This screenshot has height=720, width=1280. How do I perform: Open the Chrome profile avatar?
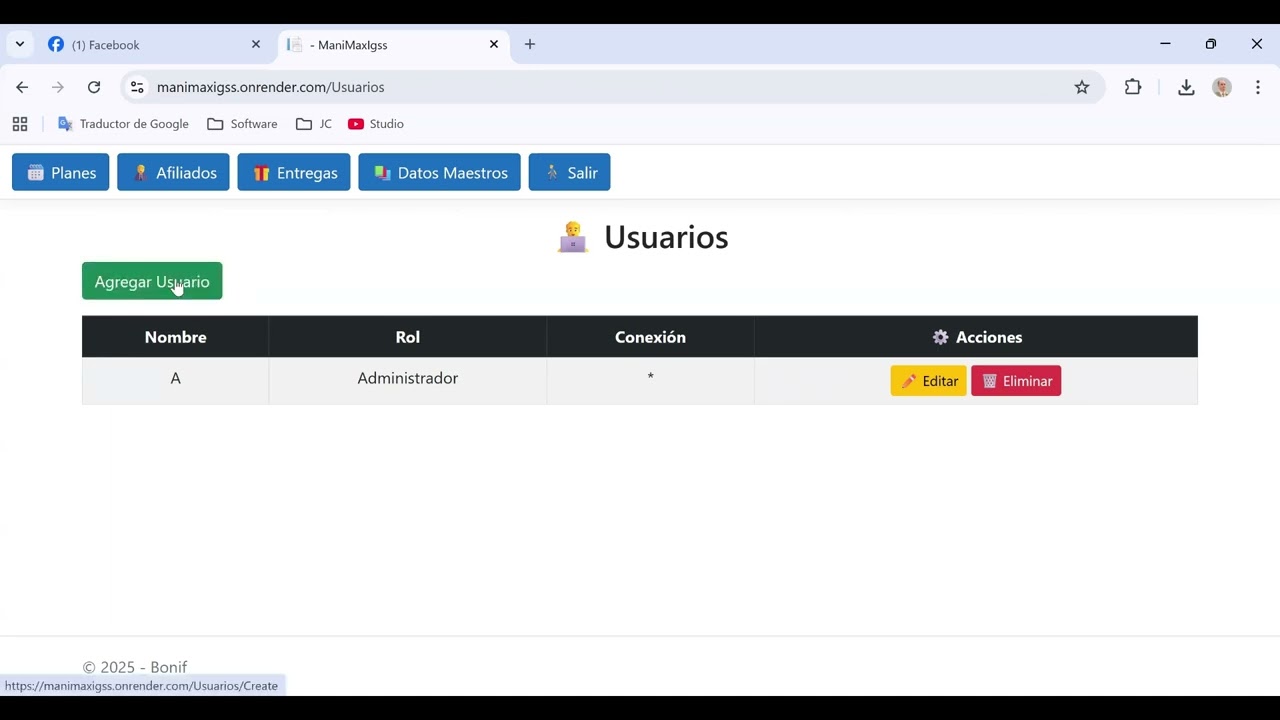click(x=1222, y=87)
